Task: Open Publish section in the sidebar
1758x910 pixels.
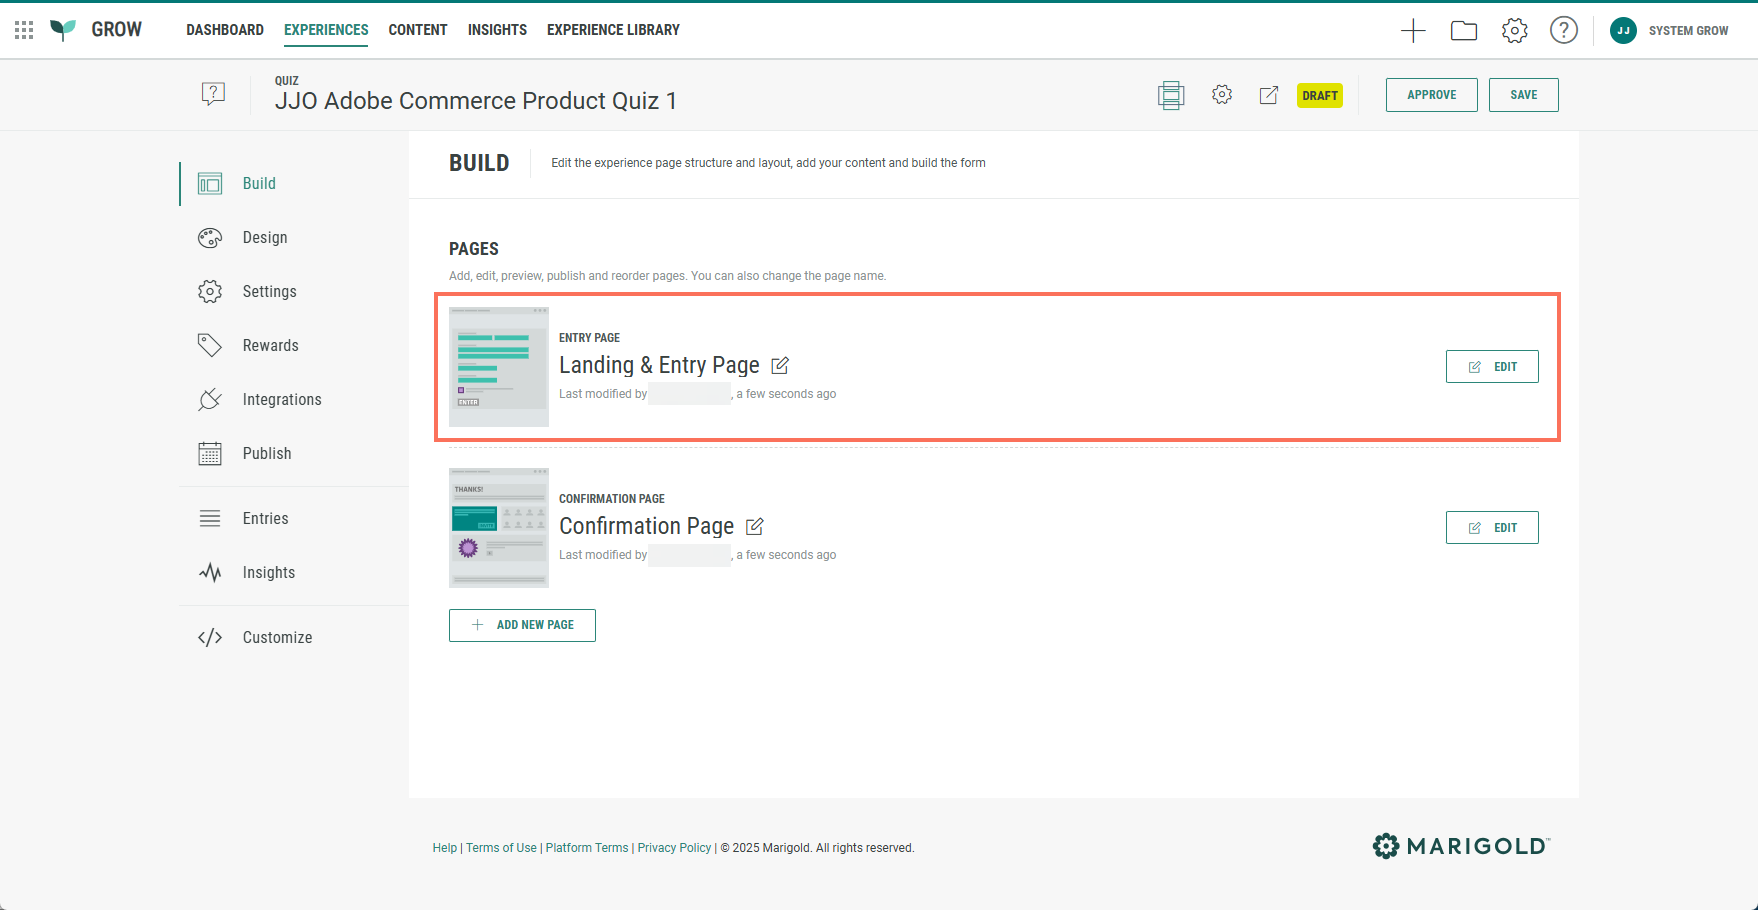Action: (x=267, y=454)
